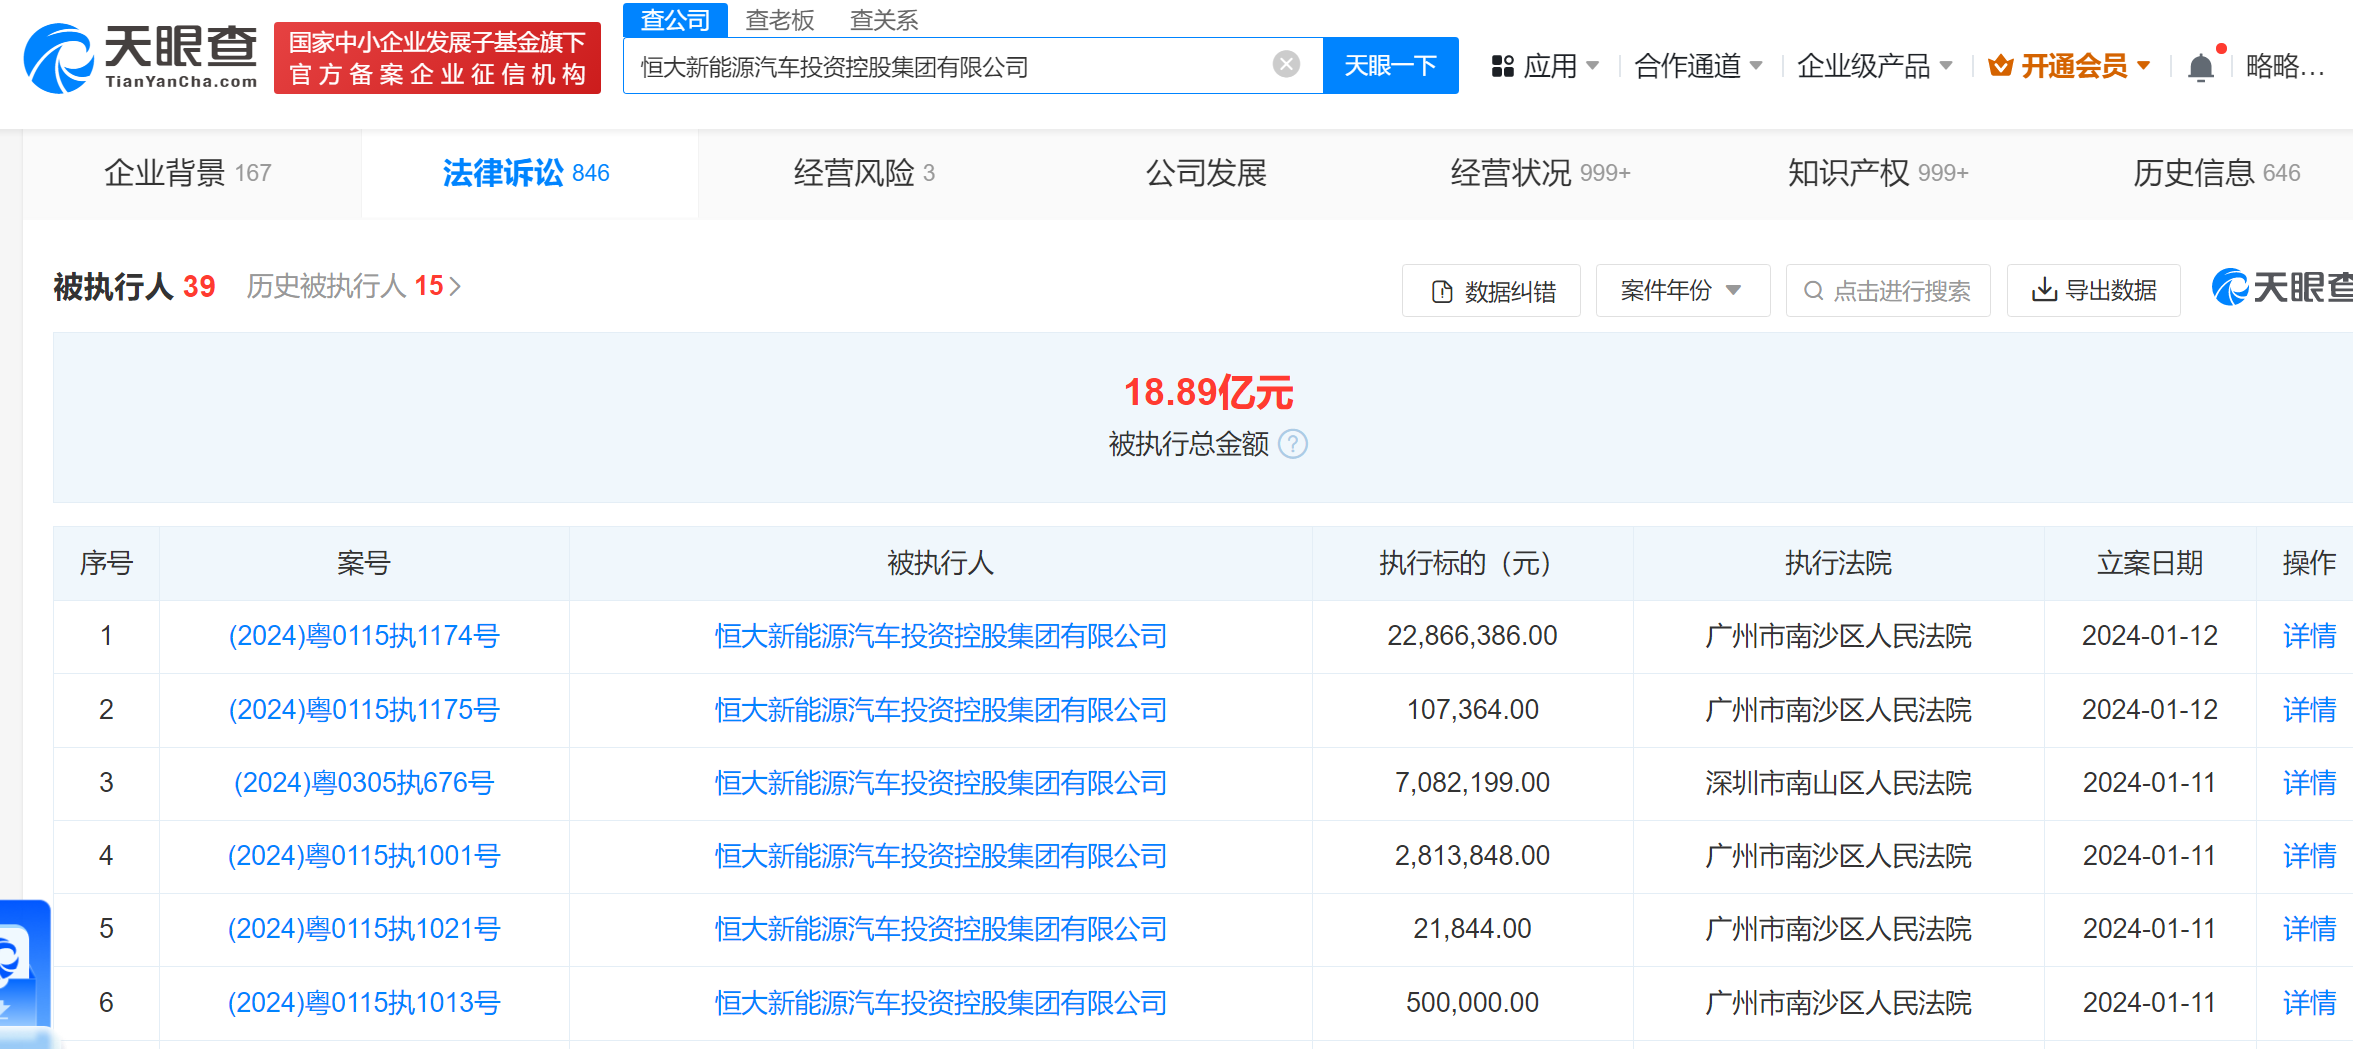Expand the 合作通道 dropdown
This screenshot has width=2353, height=1049.
pyautogui.click(x=1698, y=66)
